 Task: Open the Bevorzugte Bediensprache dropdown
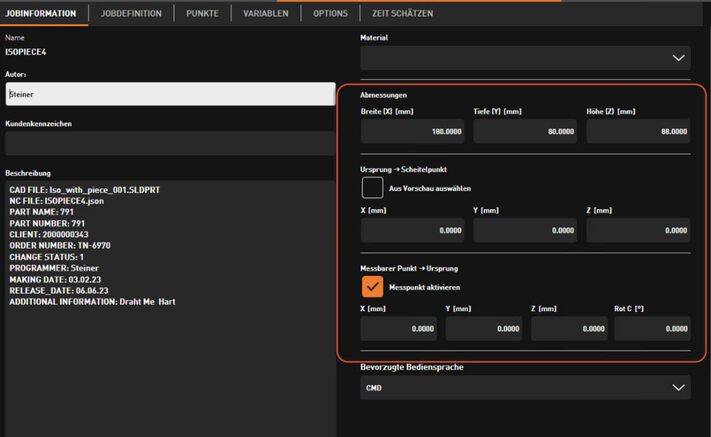tap(525, 388)
